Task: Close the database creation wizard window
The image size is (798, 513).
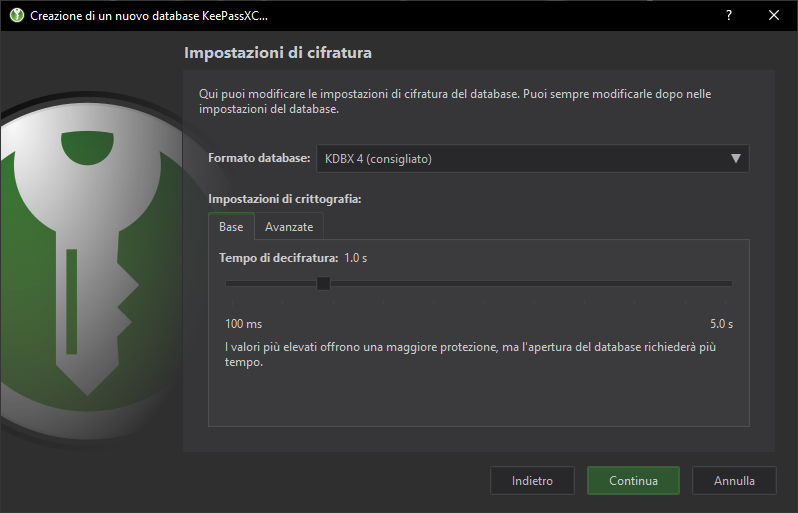Action: pos(774,16)
